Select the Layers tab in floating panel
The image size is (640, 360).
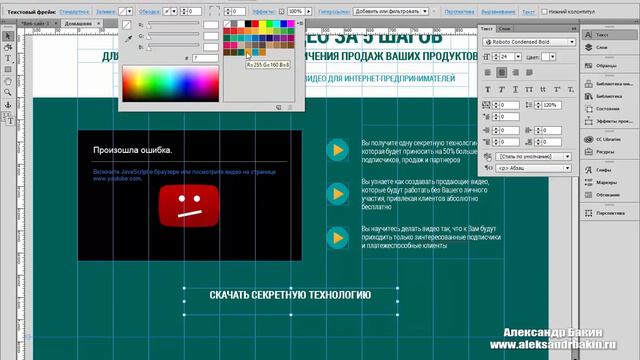[x=504, y=29]
